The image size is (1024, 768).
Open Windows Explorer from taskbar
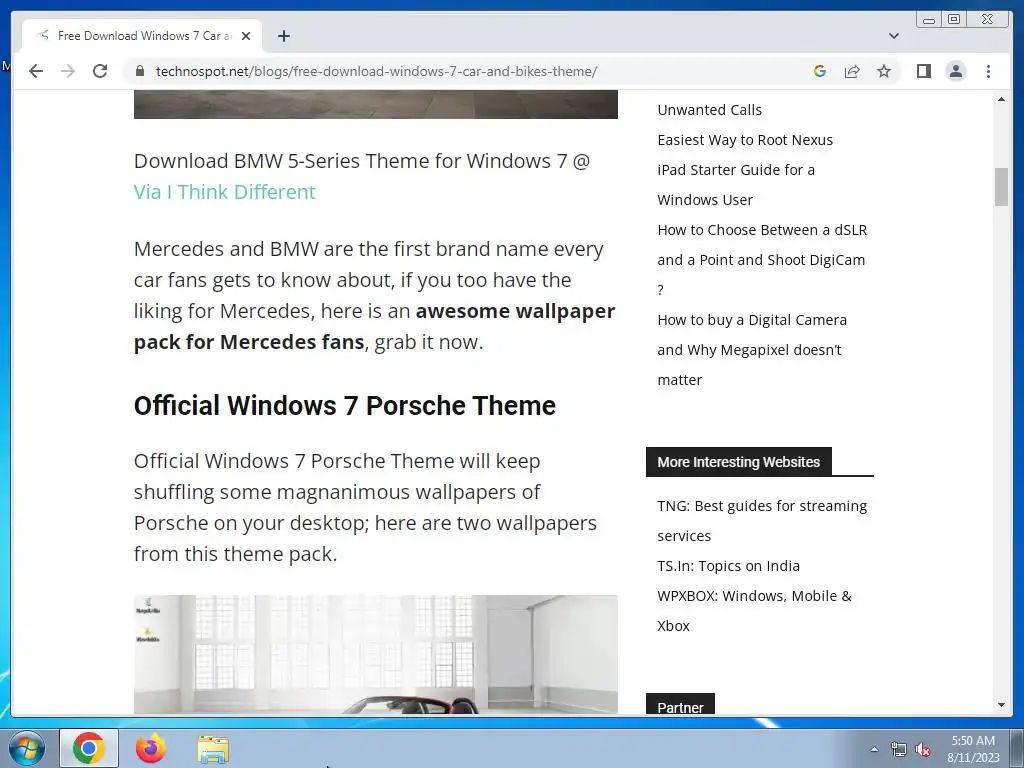(x=213, y=749)
